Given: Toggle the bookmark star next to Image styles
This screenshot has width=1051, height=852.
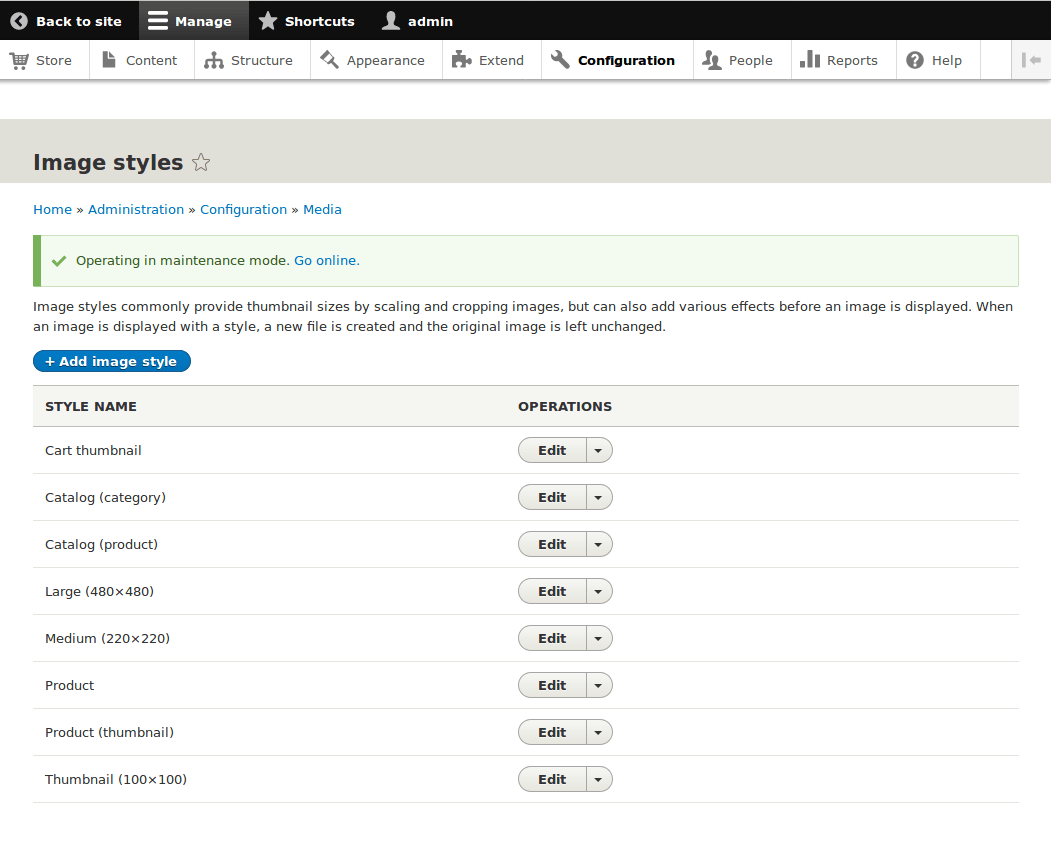Looking at the screenshot, I should [200, 162].
